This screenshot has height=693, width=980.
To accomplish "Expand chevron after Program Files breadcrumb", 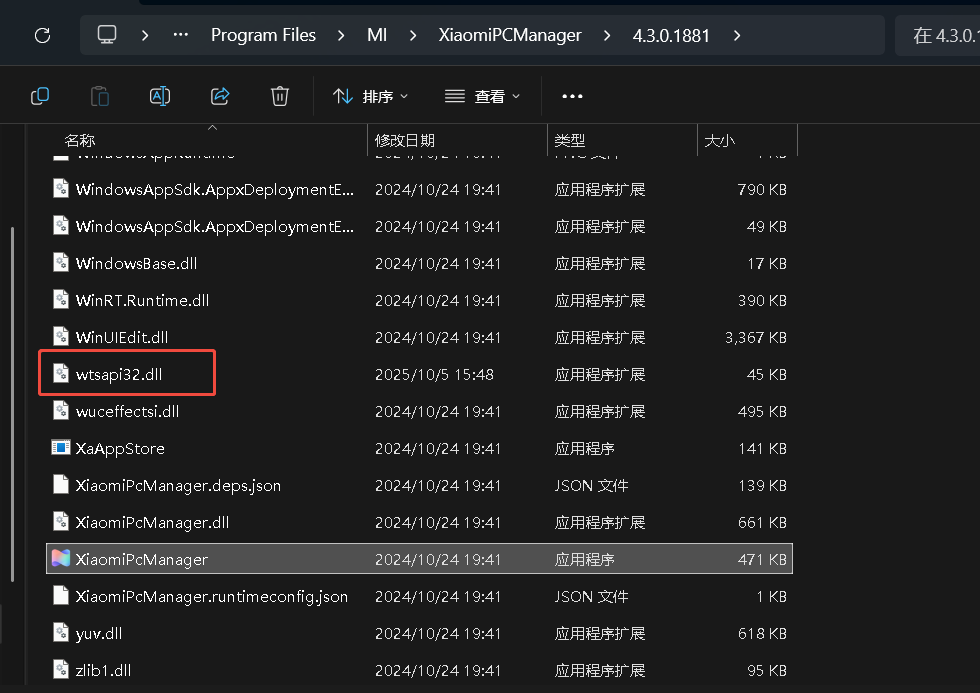I will point(341,36).
